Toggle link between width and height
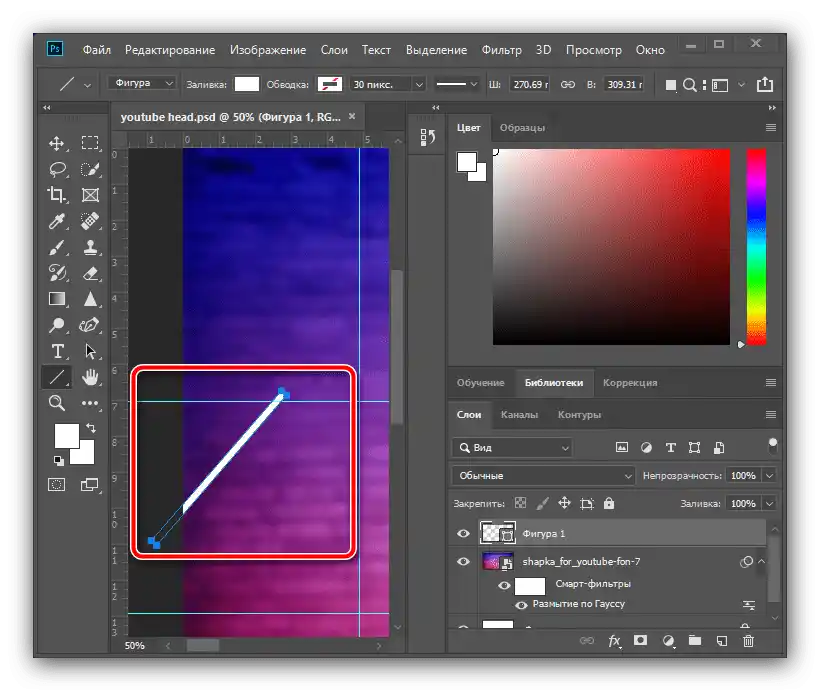 click(x=567, y=84)
